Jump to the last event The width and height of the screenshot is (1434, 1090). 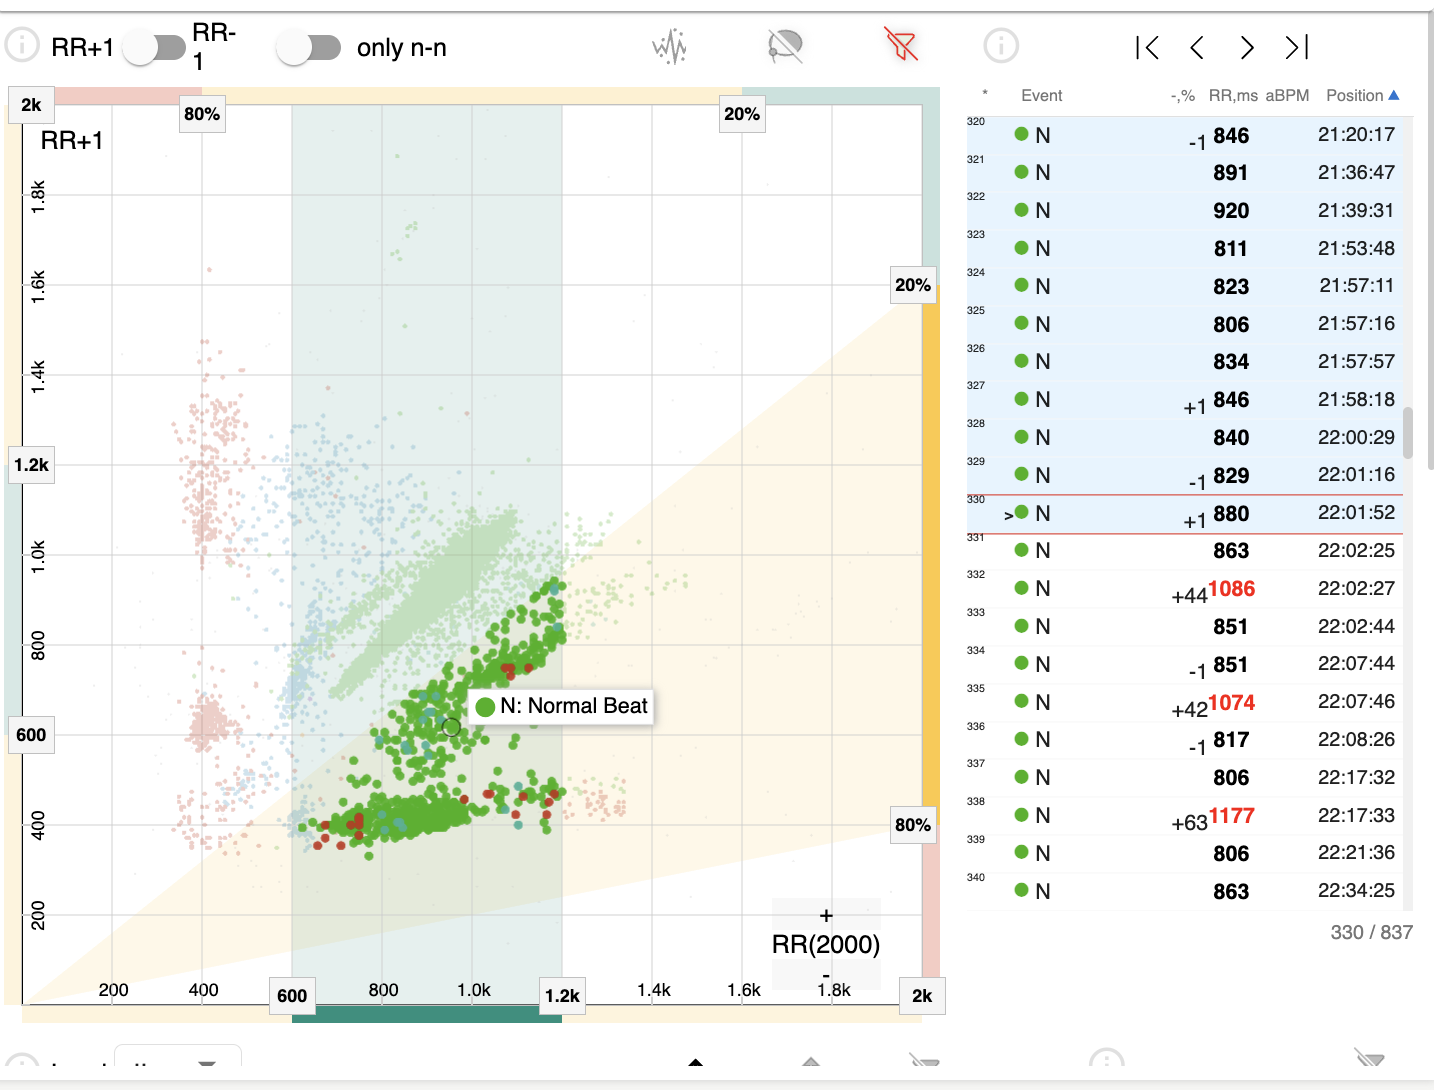click(1297, 47)
